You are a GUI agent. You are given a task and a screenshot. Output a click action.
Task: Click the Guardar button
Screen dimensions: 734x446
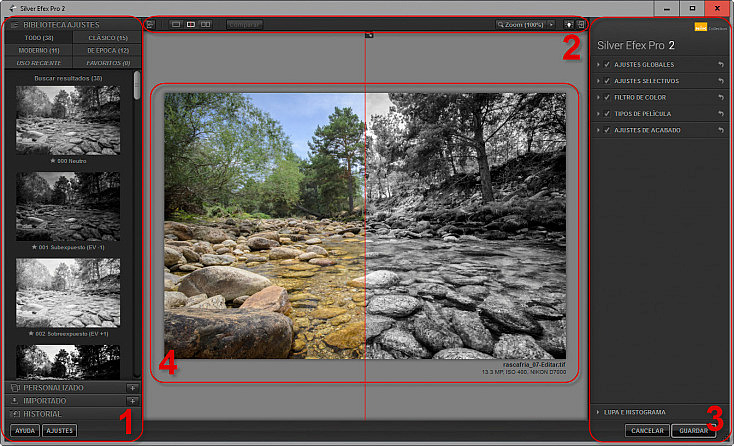[x=693, y=431]
